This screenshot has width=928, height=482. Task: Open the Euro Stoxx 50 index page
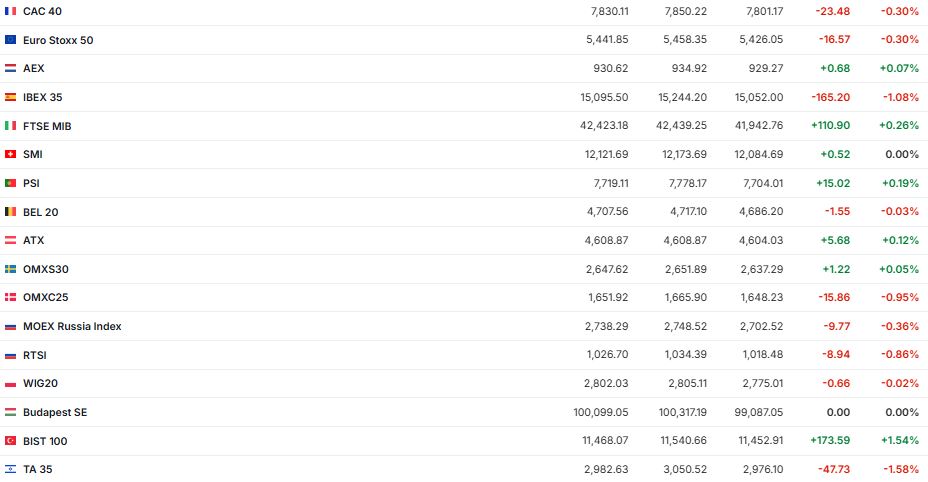point(58,40)
